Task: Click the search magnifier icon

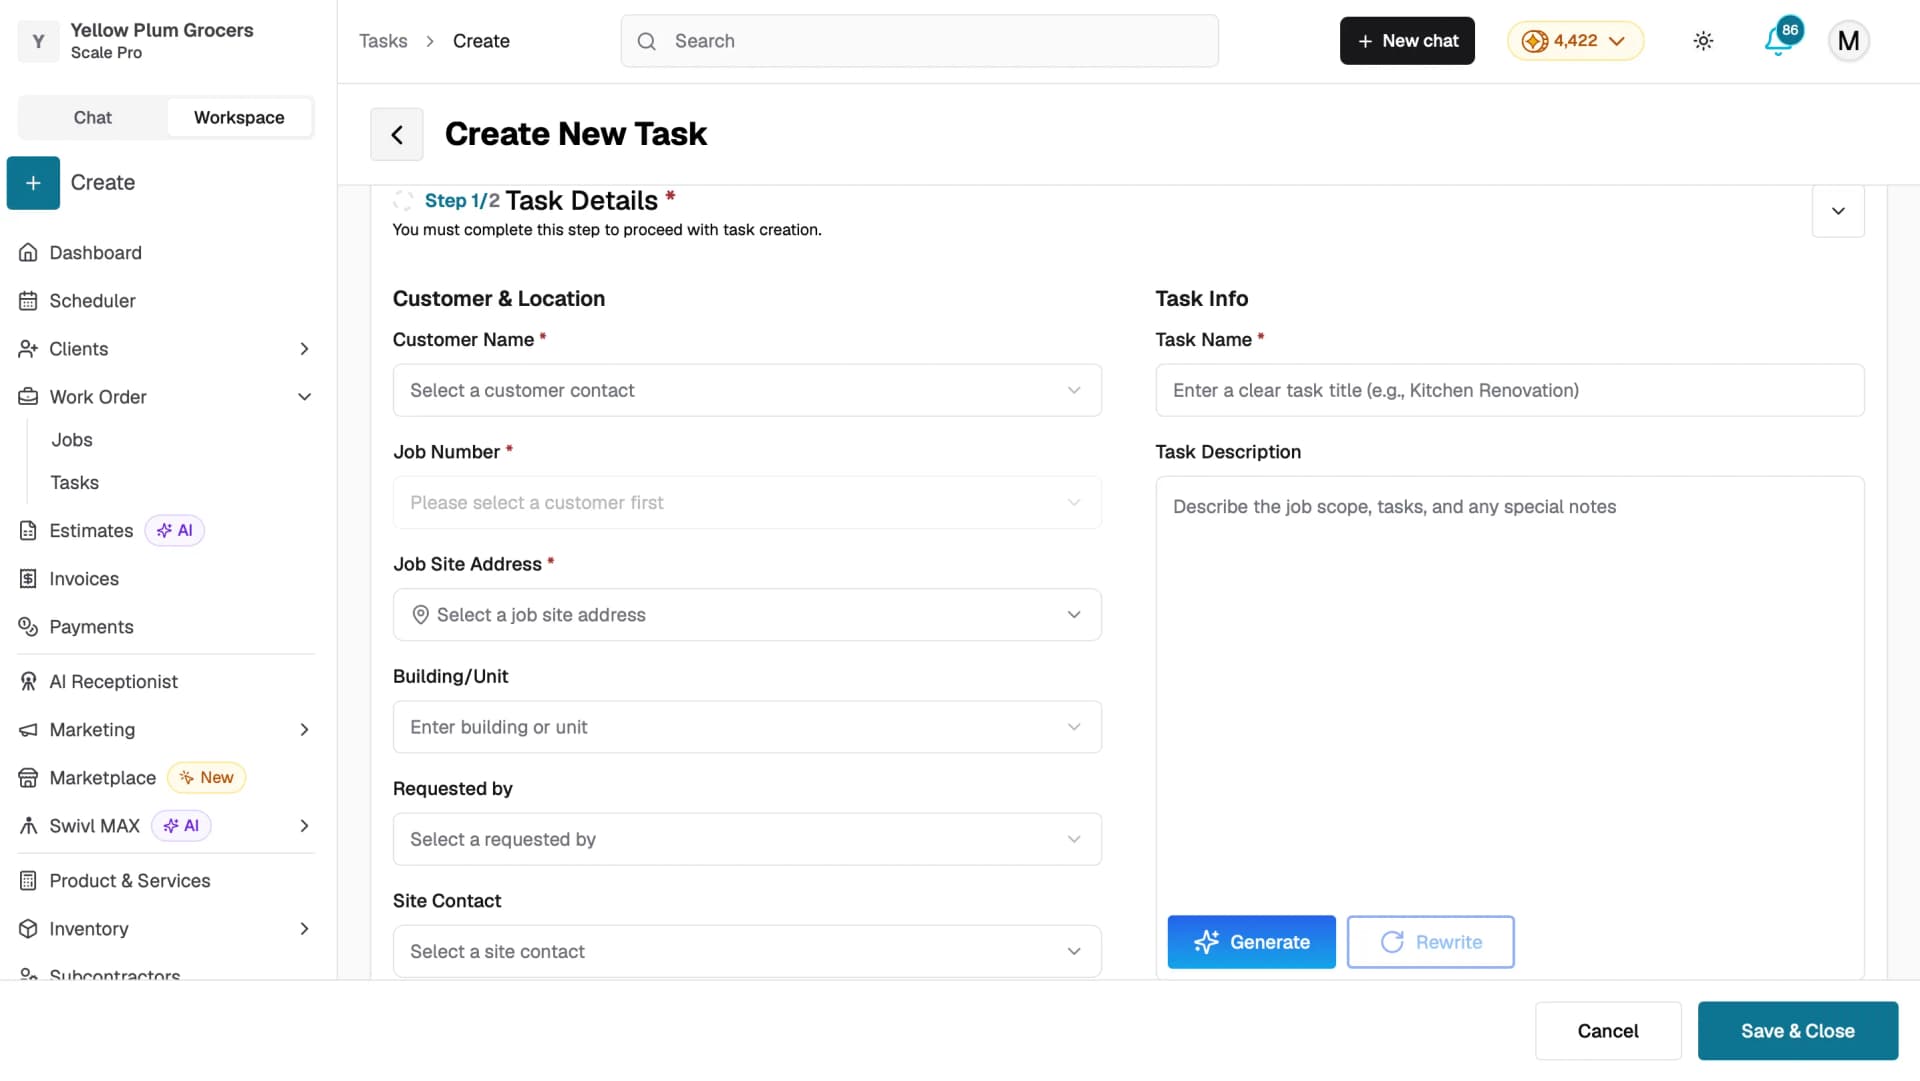Action: point(647,41)
